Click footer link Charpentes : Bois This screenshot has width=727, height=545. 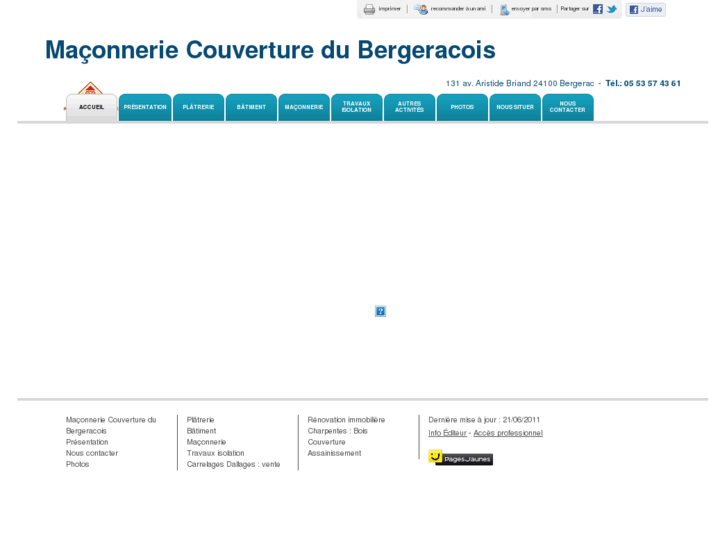(x=338, y=431)
